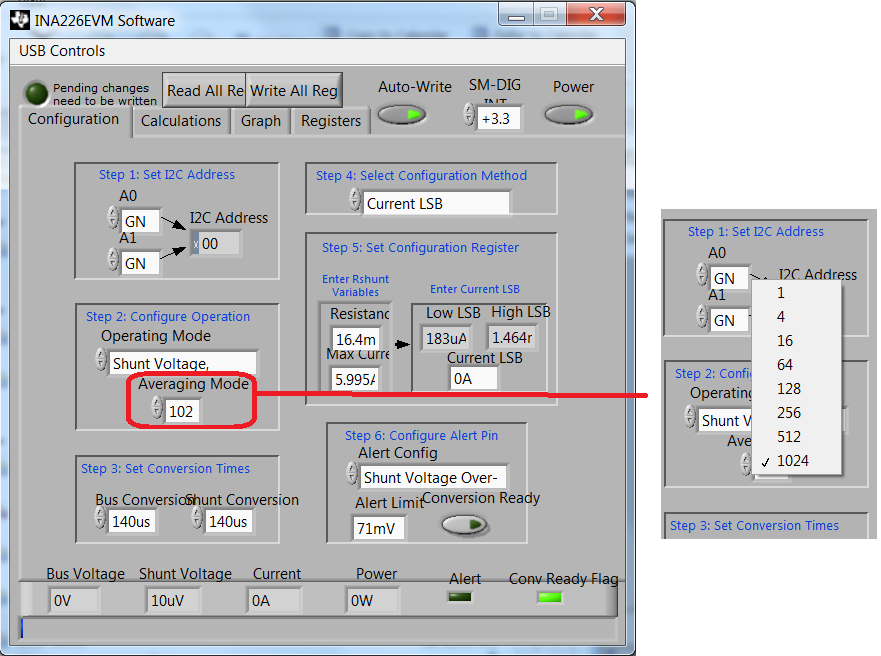Open the USB Controls menu
Image resolution: width=881 pixels, height=656 pixels.
click(x=62, y=51)
